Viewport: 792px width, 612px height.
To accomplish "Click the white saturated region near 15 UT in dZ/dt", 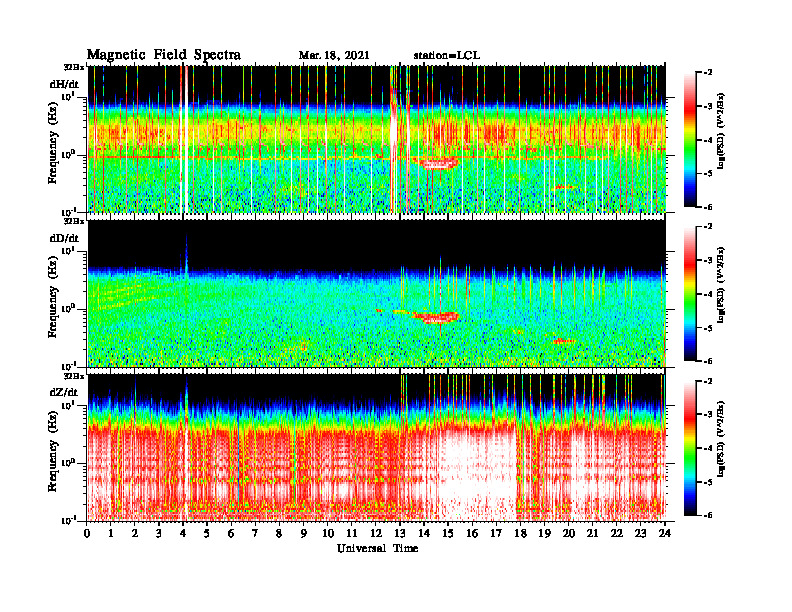I will (x=475, y=475).
